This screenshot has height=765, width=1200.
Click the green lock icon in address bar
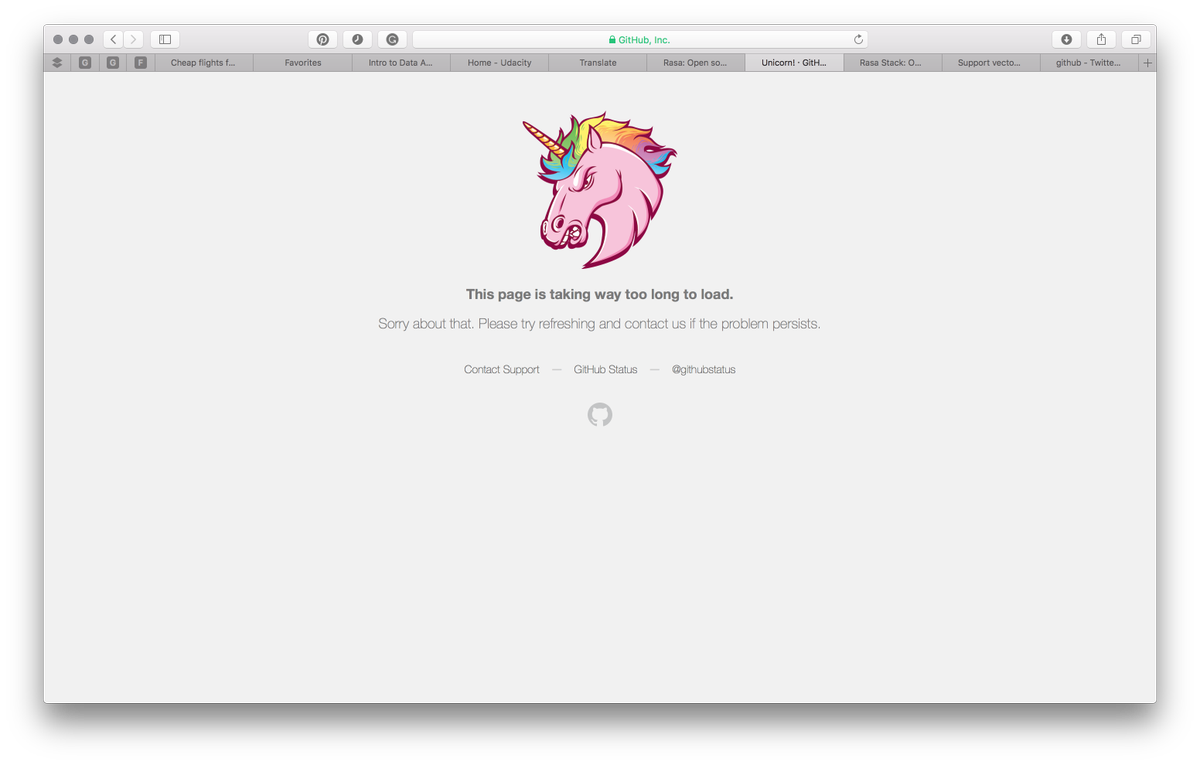point(612,40)
